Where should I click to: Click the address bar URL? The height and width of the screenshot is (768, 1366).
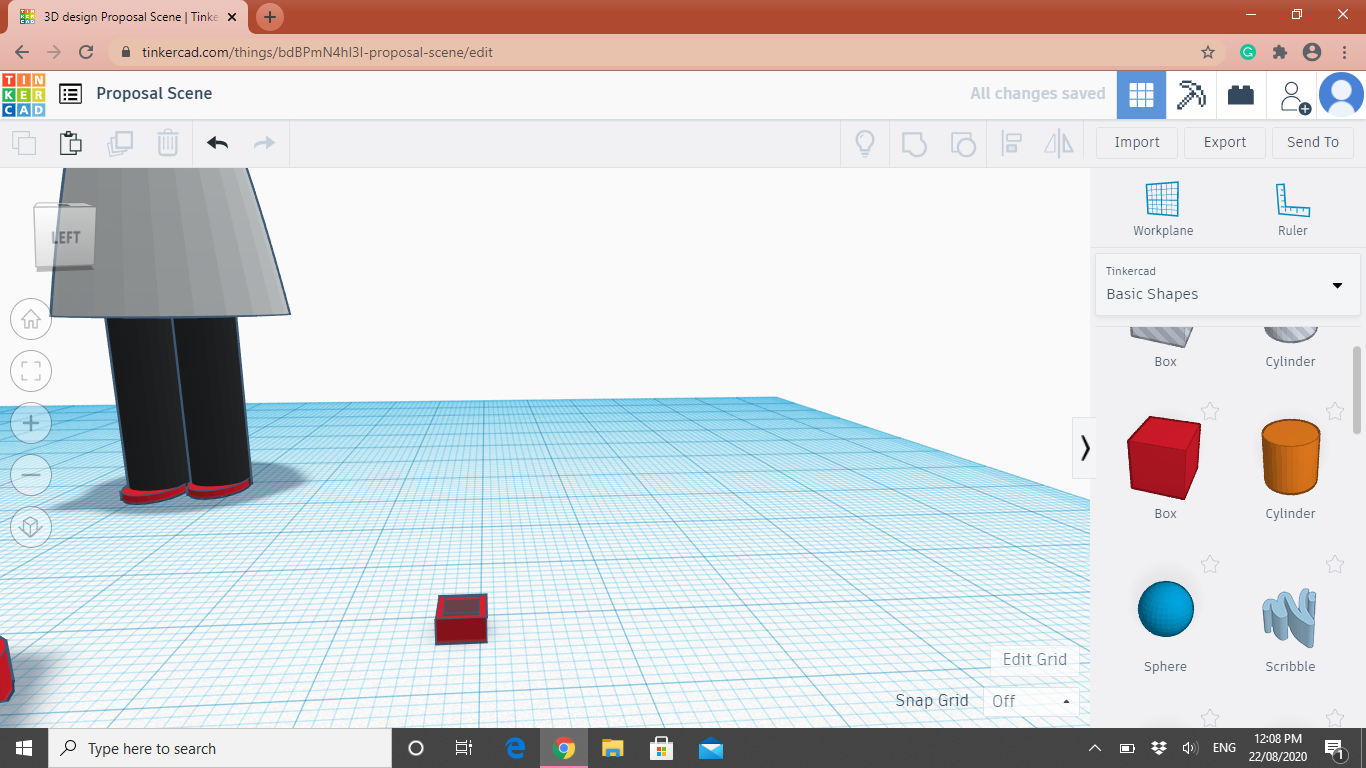(317, 52)
